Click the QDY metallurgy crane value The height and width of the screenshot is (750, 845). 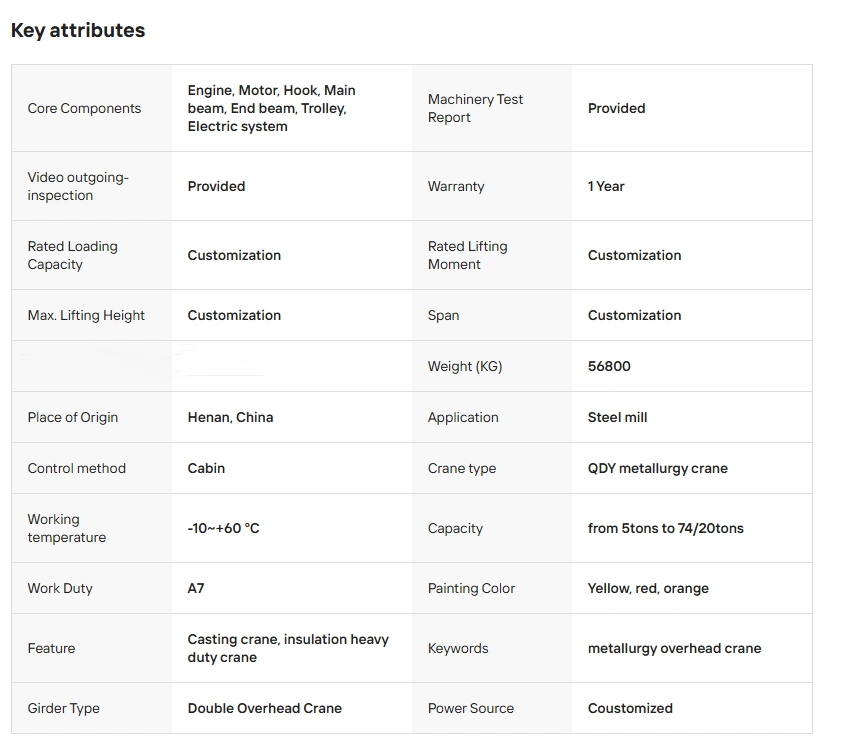pos(657,468)
